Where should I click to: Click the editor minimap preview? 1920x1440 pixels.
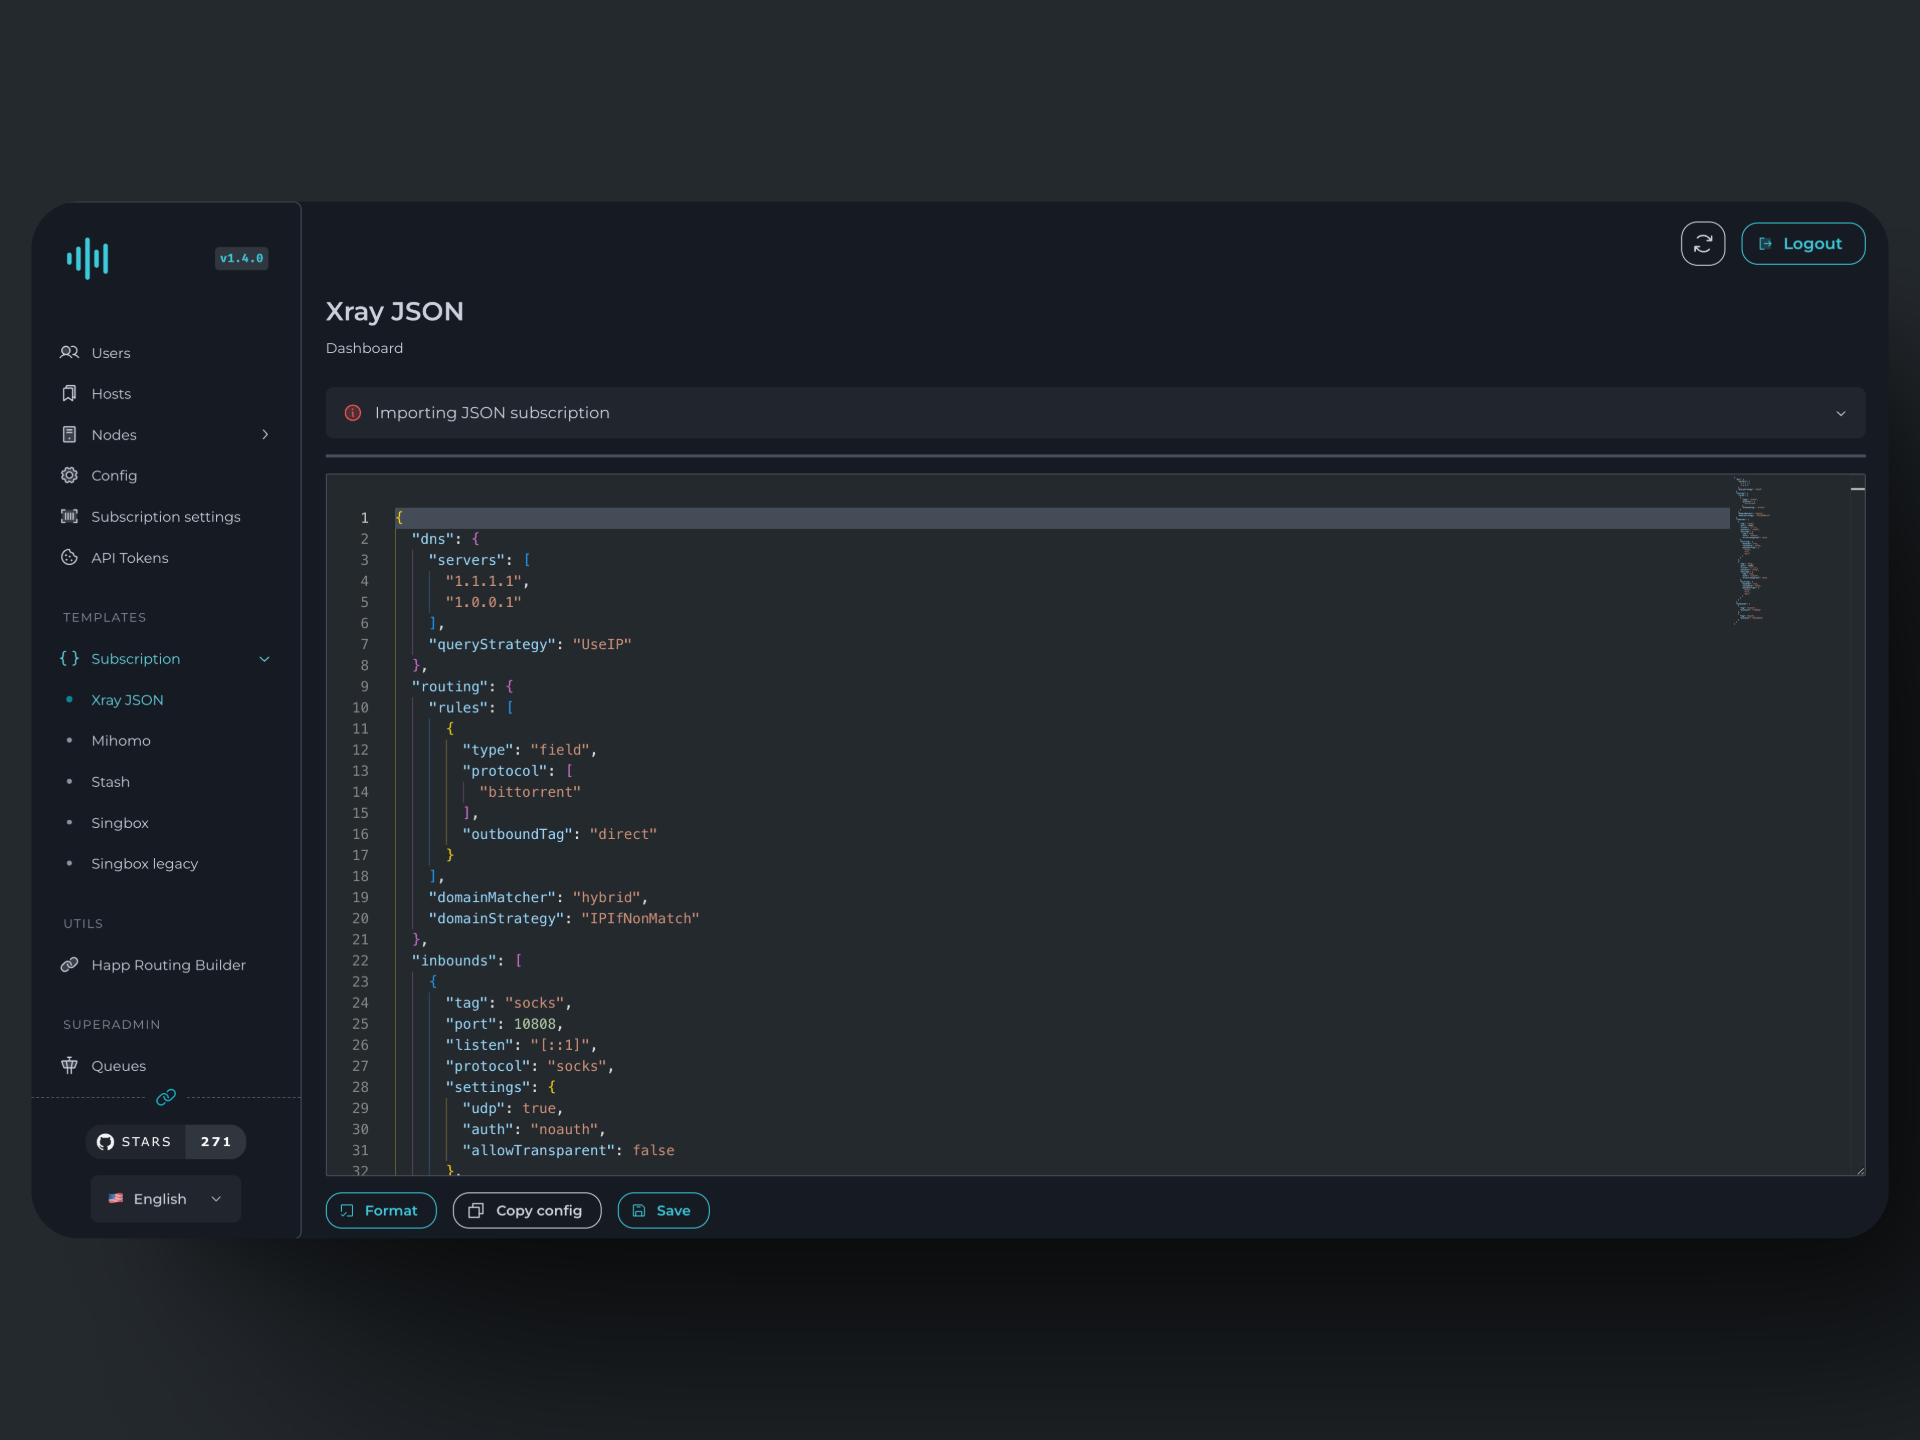tap(1752, 550)
